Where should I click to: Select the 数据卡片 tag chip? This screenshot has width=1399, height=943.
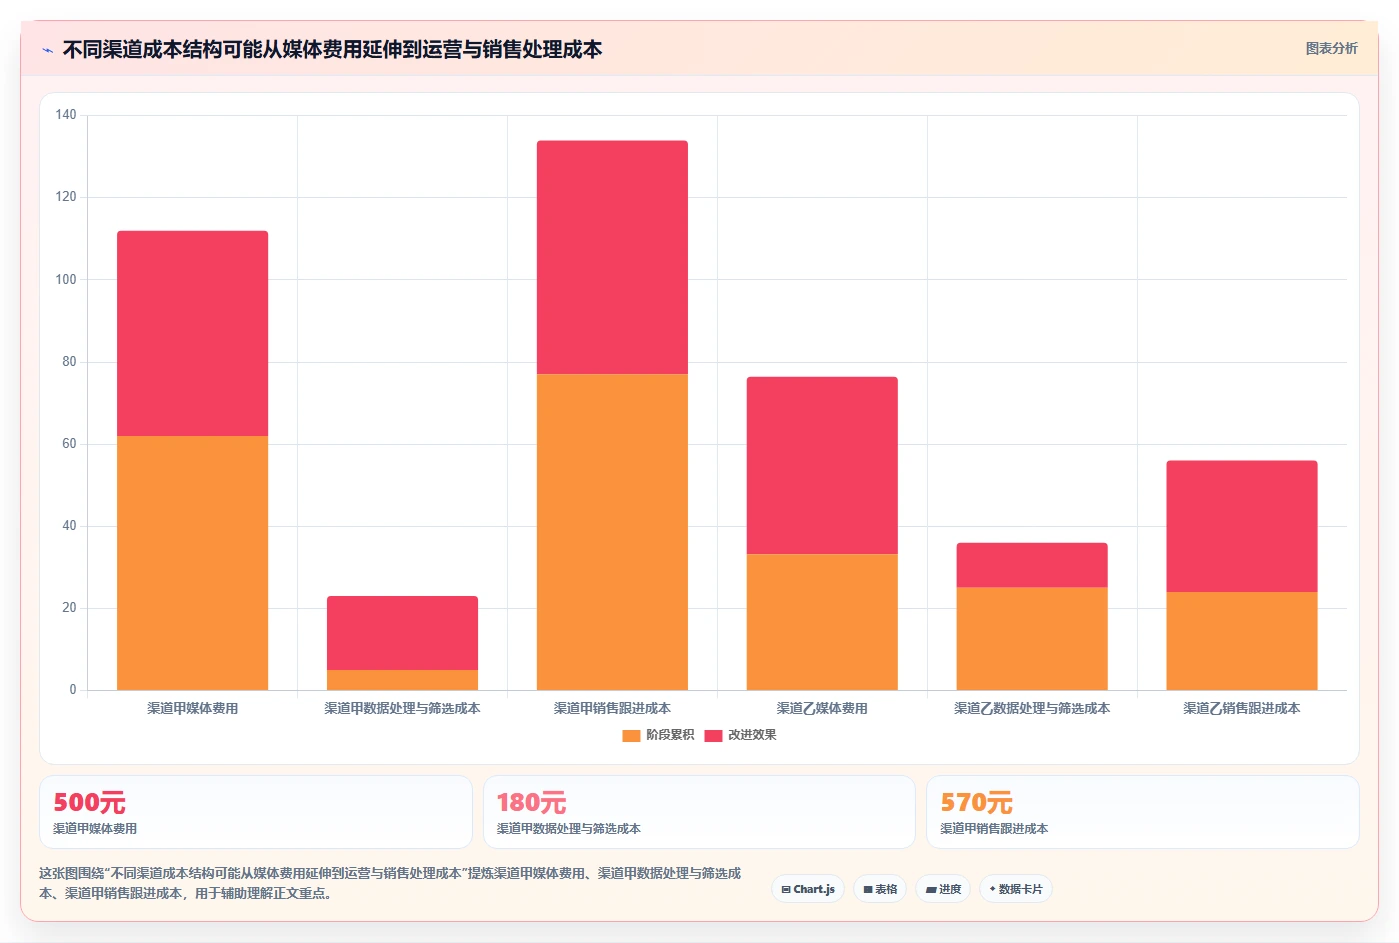[1015, 889]
